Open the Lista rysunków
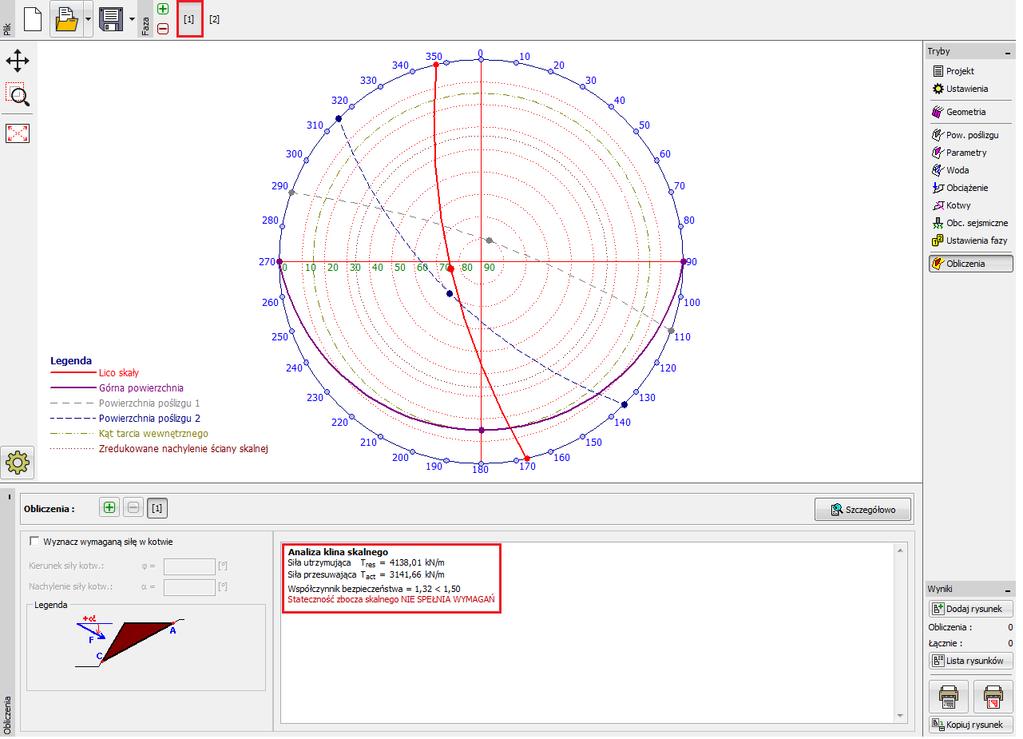This screenshot has height=739, width=1023. pyautogui.click(x=970, y=661)
